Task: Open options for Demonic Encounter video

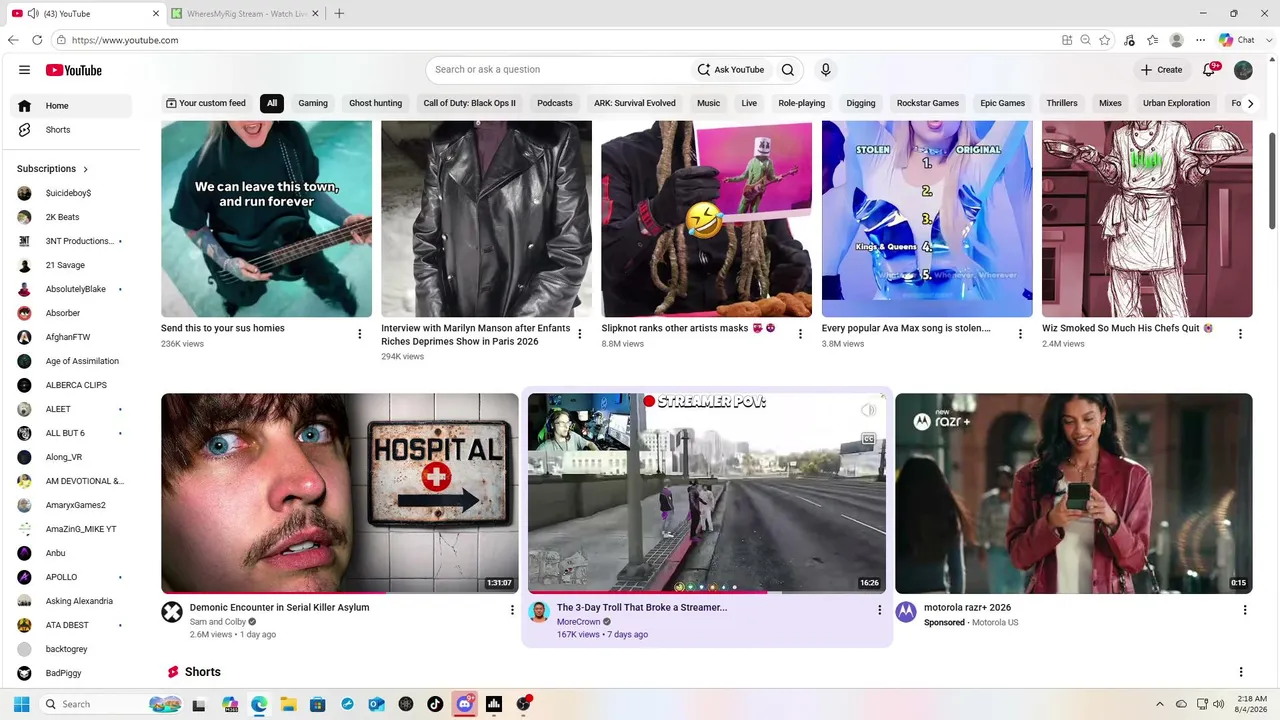Action: tap(512, 610)
